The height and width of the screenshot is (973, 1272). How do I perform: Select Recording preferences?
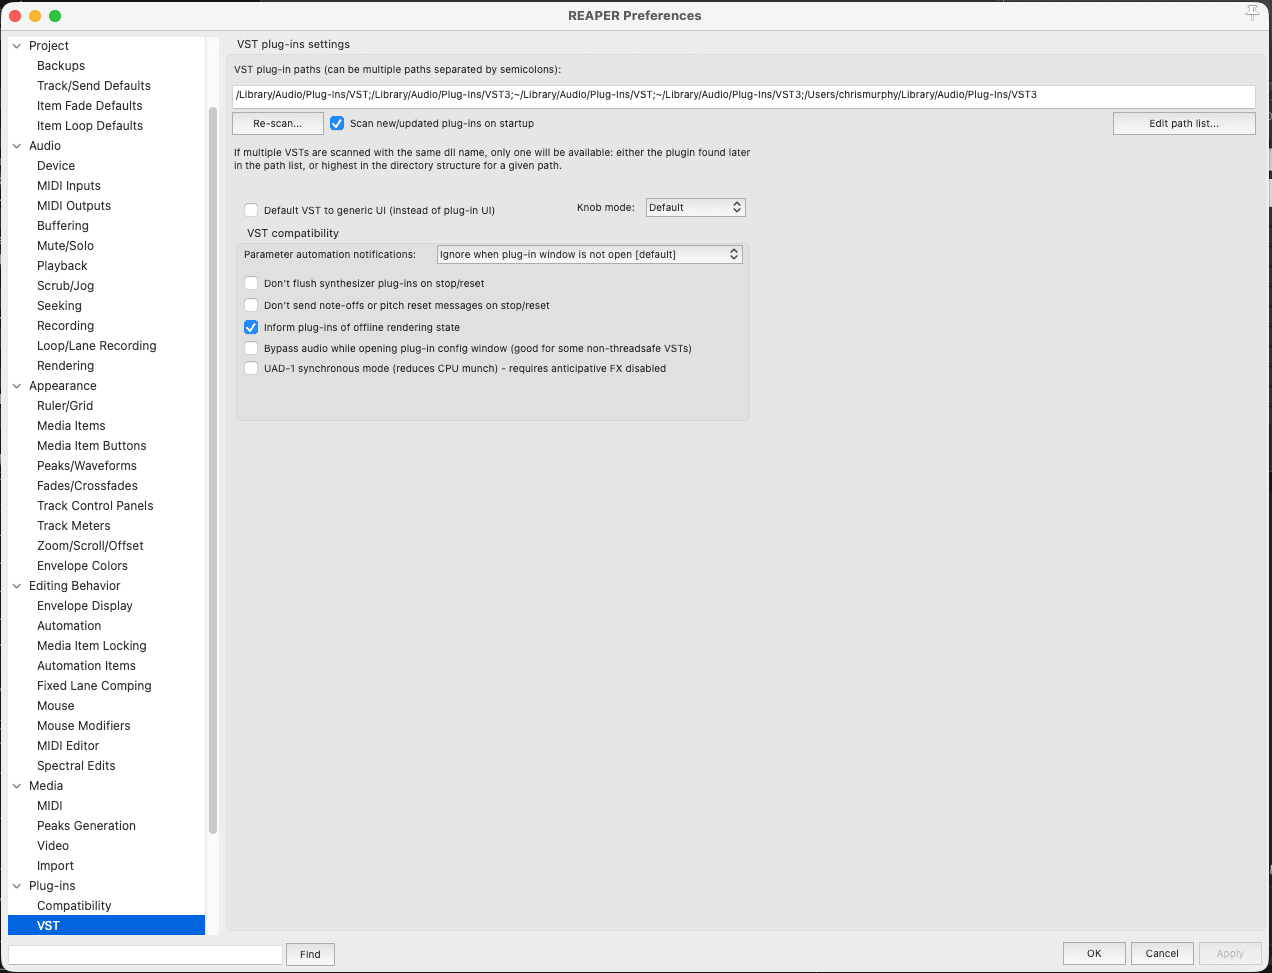tap(65, 326)
